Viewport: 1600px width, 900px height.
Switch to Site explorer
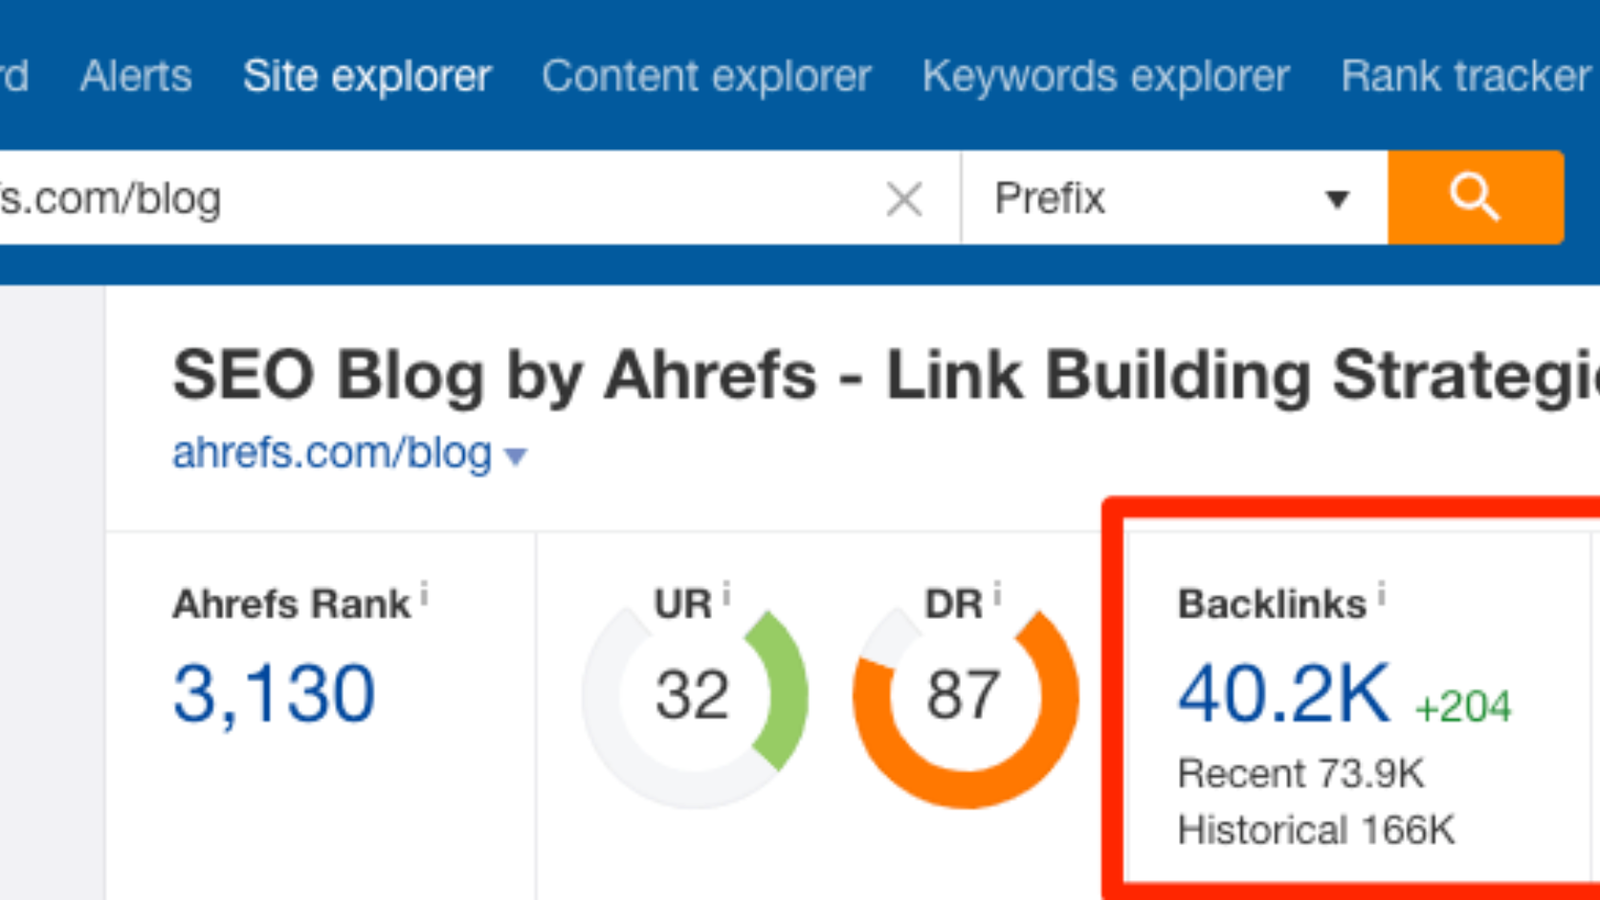pyautogui.click(x=367, y=76)
